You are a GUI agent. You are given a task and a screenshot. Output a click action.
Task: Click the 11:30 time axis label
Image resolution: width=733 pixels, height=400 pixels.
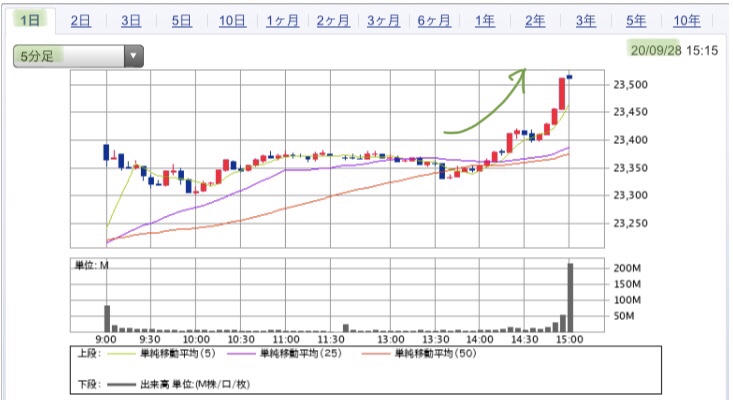(331, 339)
